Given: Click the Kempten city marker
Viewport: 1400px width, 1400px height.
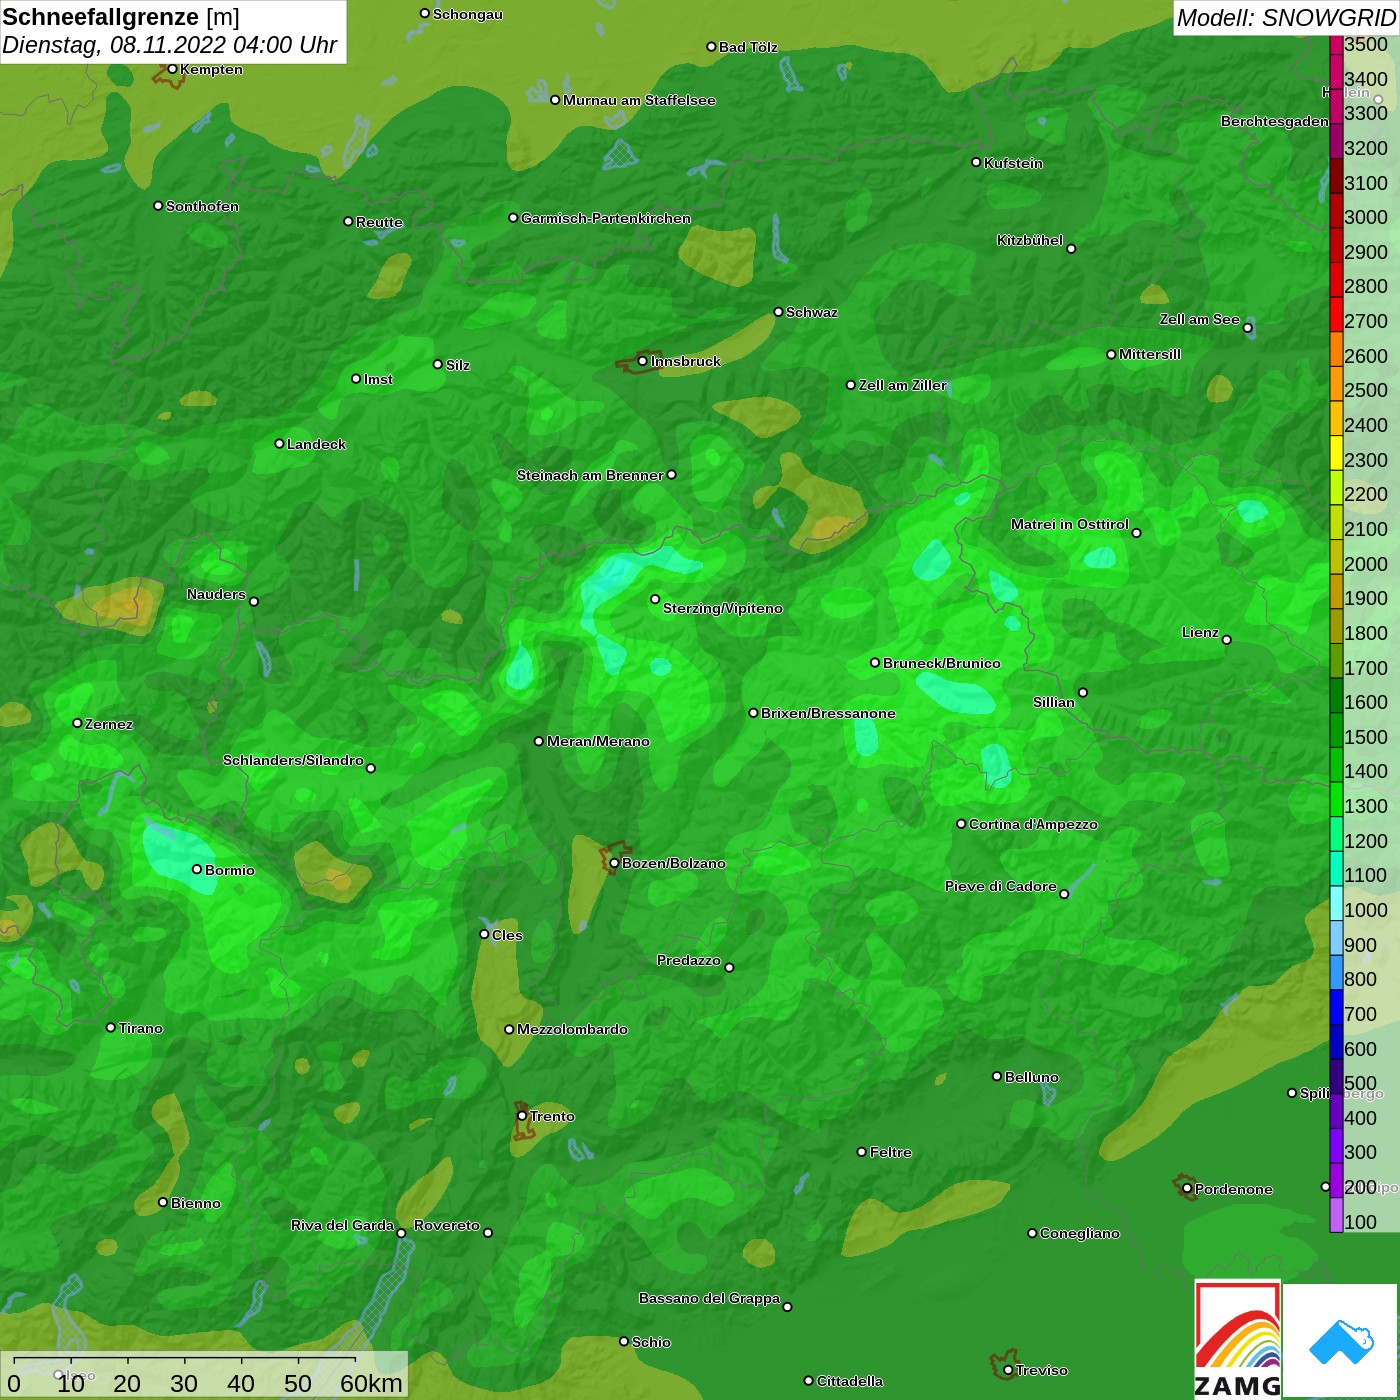Looking at the screenshot, I should 172,69.
